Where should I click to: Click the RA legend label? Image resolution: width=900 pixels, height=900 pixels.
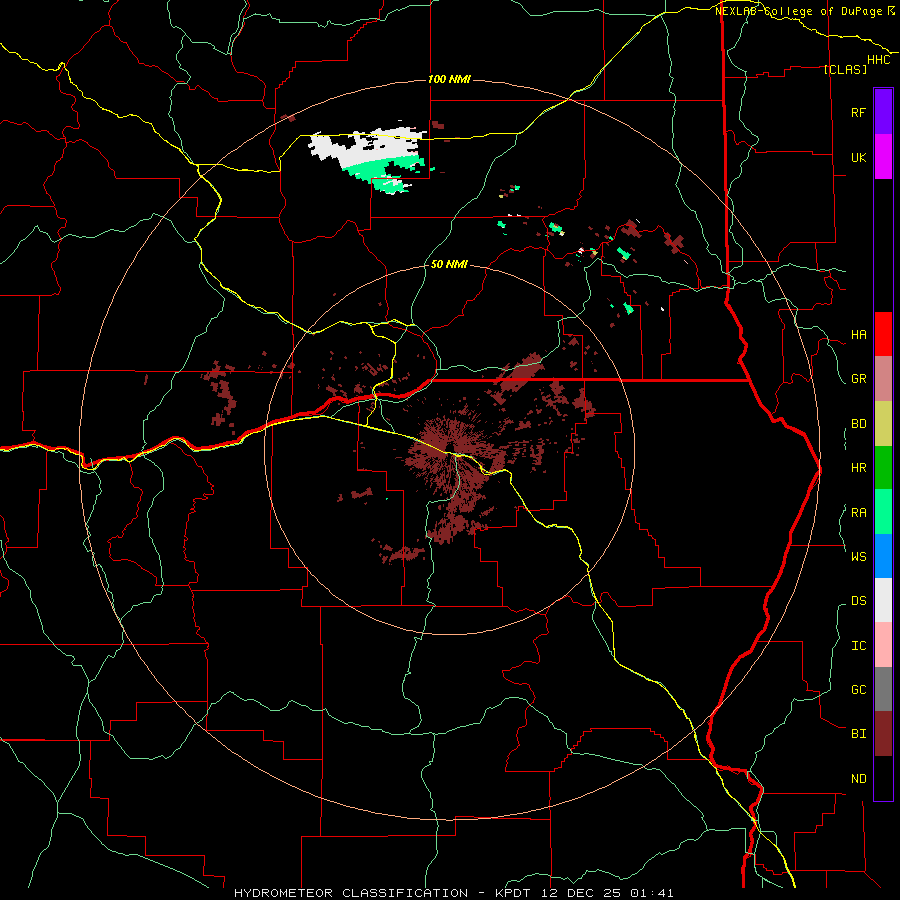click(858, 512)
